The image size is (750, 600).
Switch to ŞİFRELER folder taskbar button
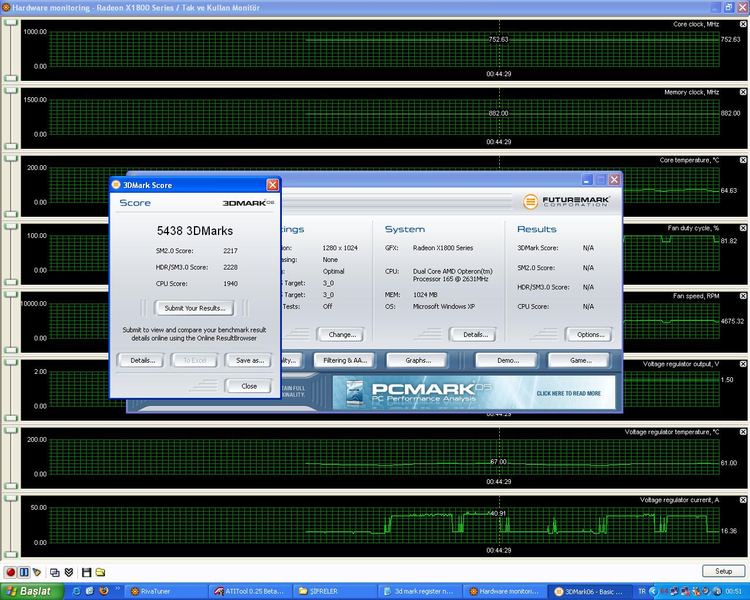point(334,591)
